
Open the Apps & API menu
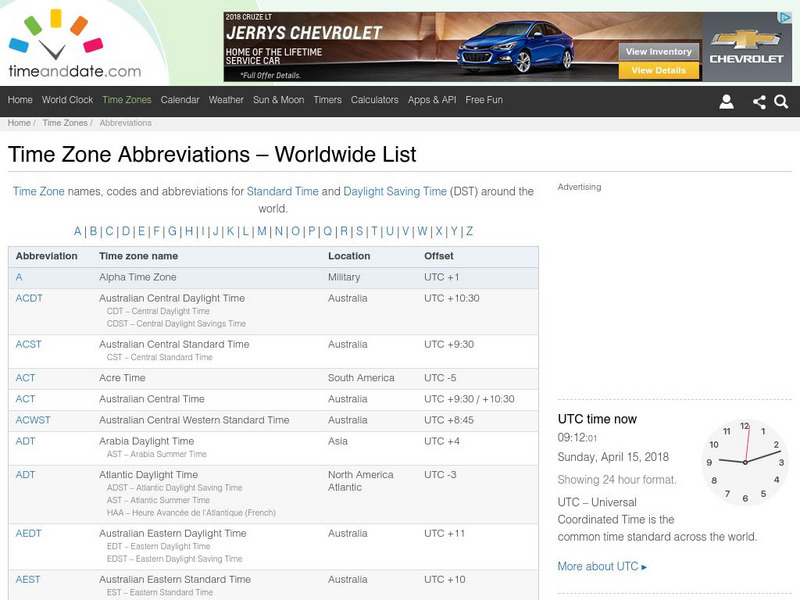432,100
